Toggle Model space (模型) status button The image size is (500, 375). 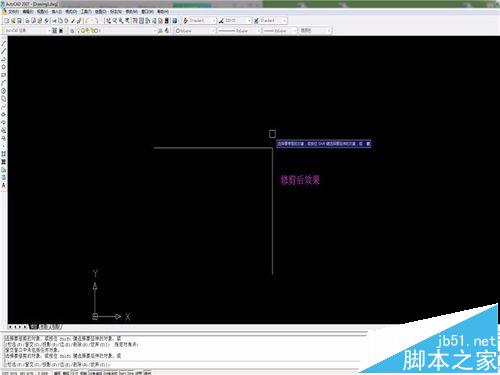147,373
